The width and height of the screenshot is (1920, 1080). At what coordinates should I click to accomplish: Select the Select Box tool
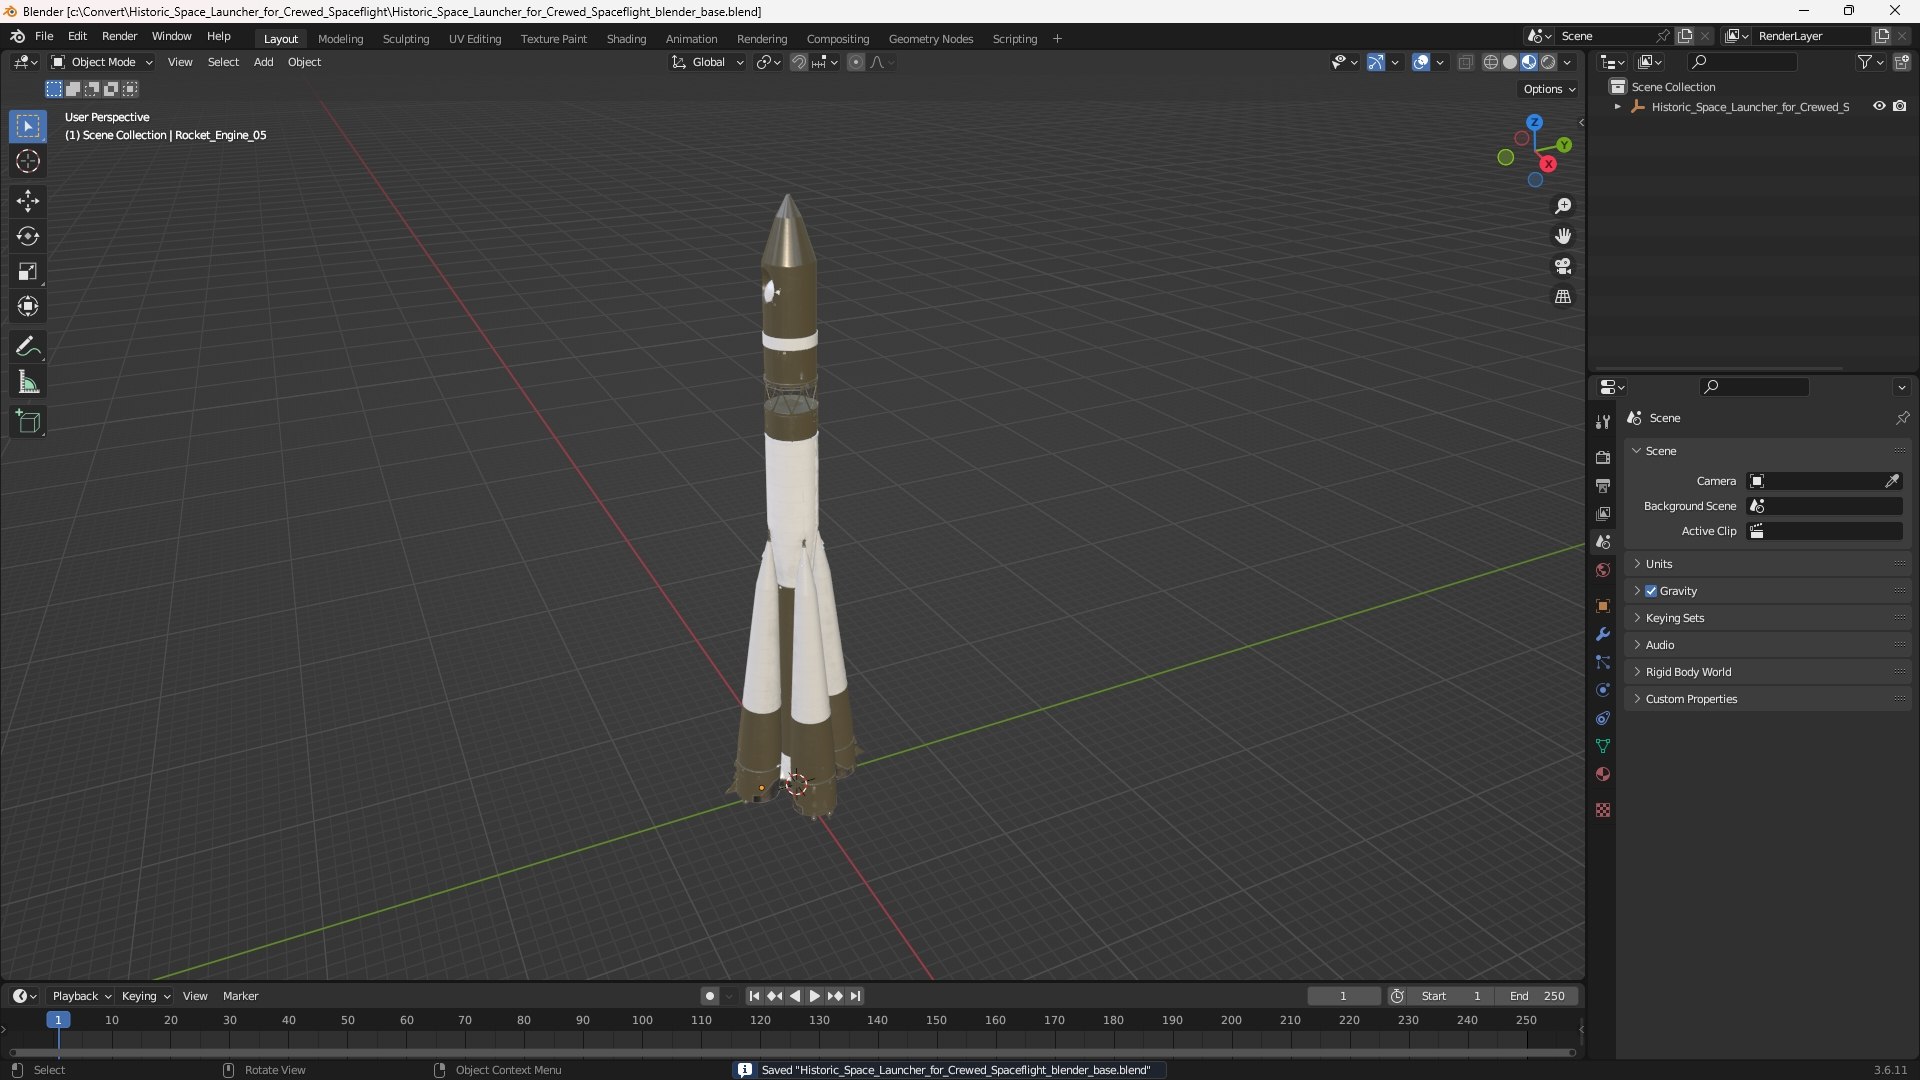[28, 127]
